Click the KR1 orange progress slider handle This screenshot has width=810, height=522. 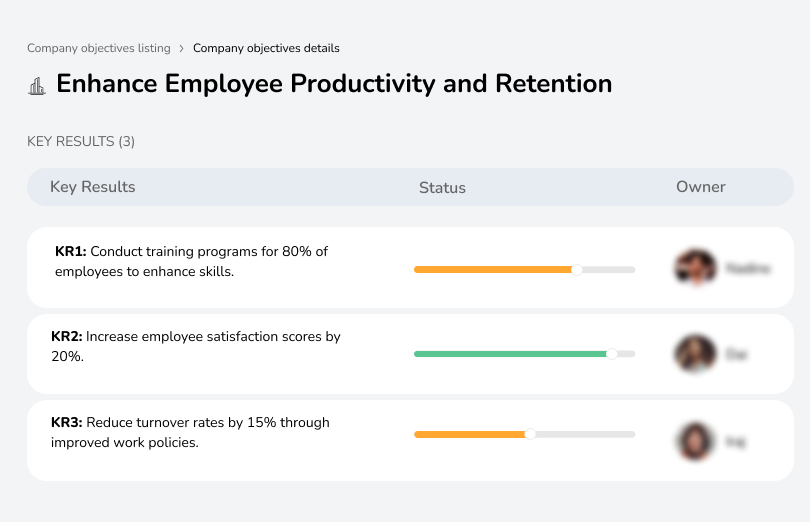click(576, 269)
